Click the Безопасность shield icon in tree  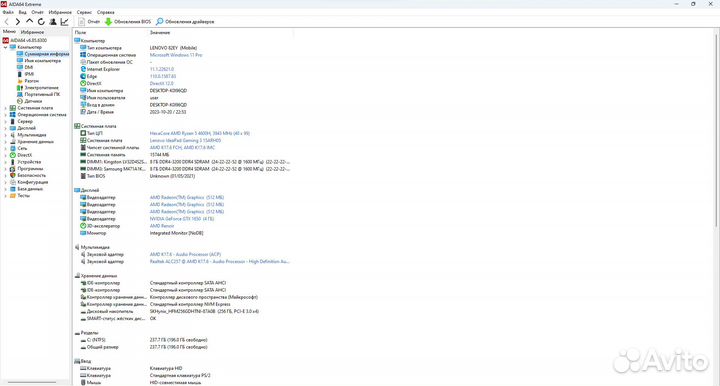(x=13, y=175)
